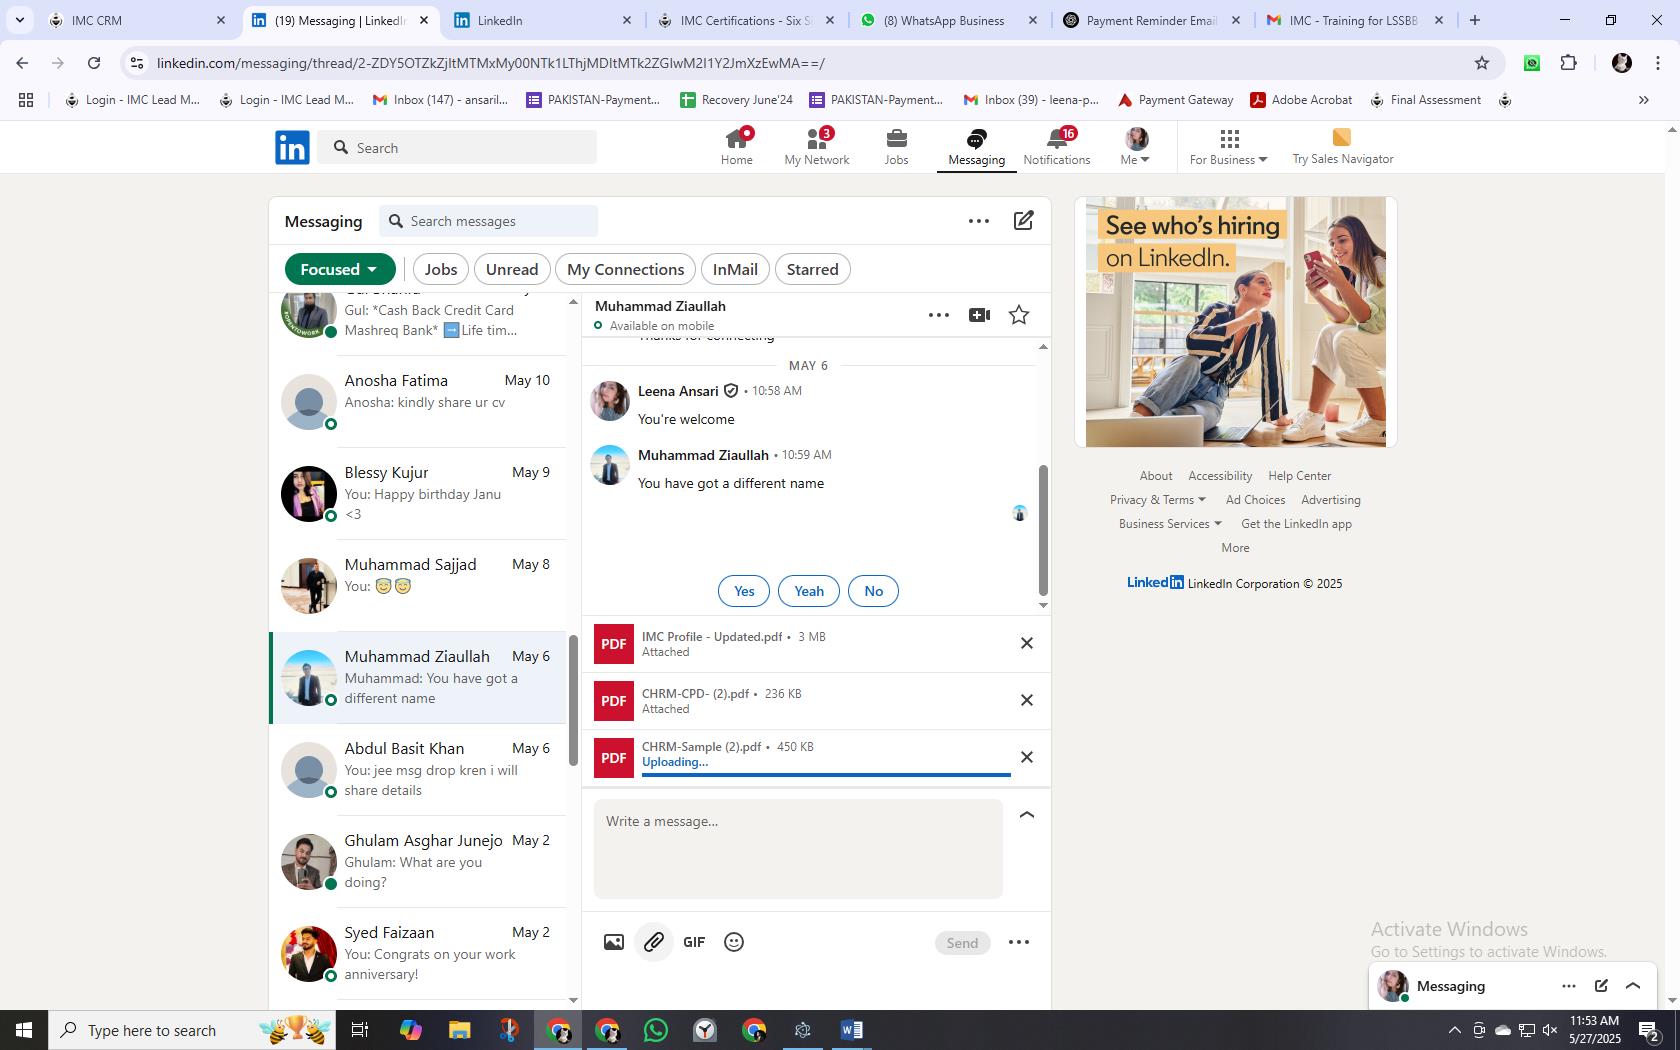Open the Help Center link
Image resolution: width=1680 pixels, height=1050 pixels.
click(1299, 476)
